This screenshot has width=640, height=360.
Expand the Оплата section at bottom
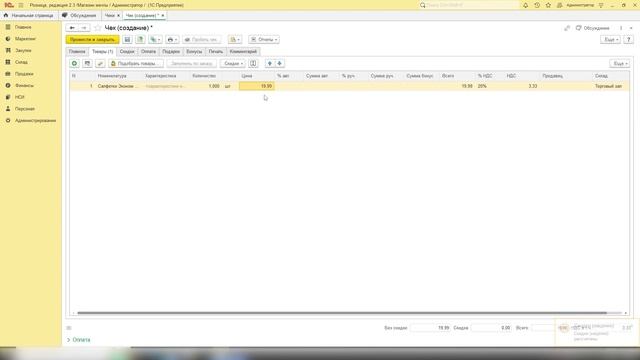coord(78,340)
